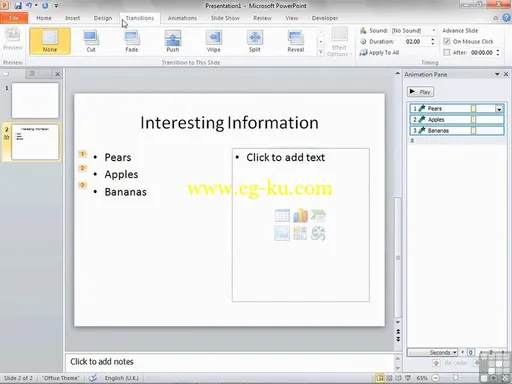This screenshot has height=384, width=512.
Task: Click Apply To All
Action: pos(379,53)
